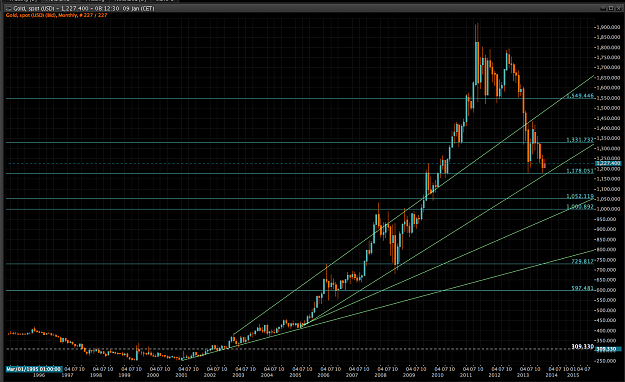Click the title text 'Gold, spot (USD) - 1,227.400'
Image resolution: width=625 pixels, height=382 pixels.
51,8
